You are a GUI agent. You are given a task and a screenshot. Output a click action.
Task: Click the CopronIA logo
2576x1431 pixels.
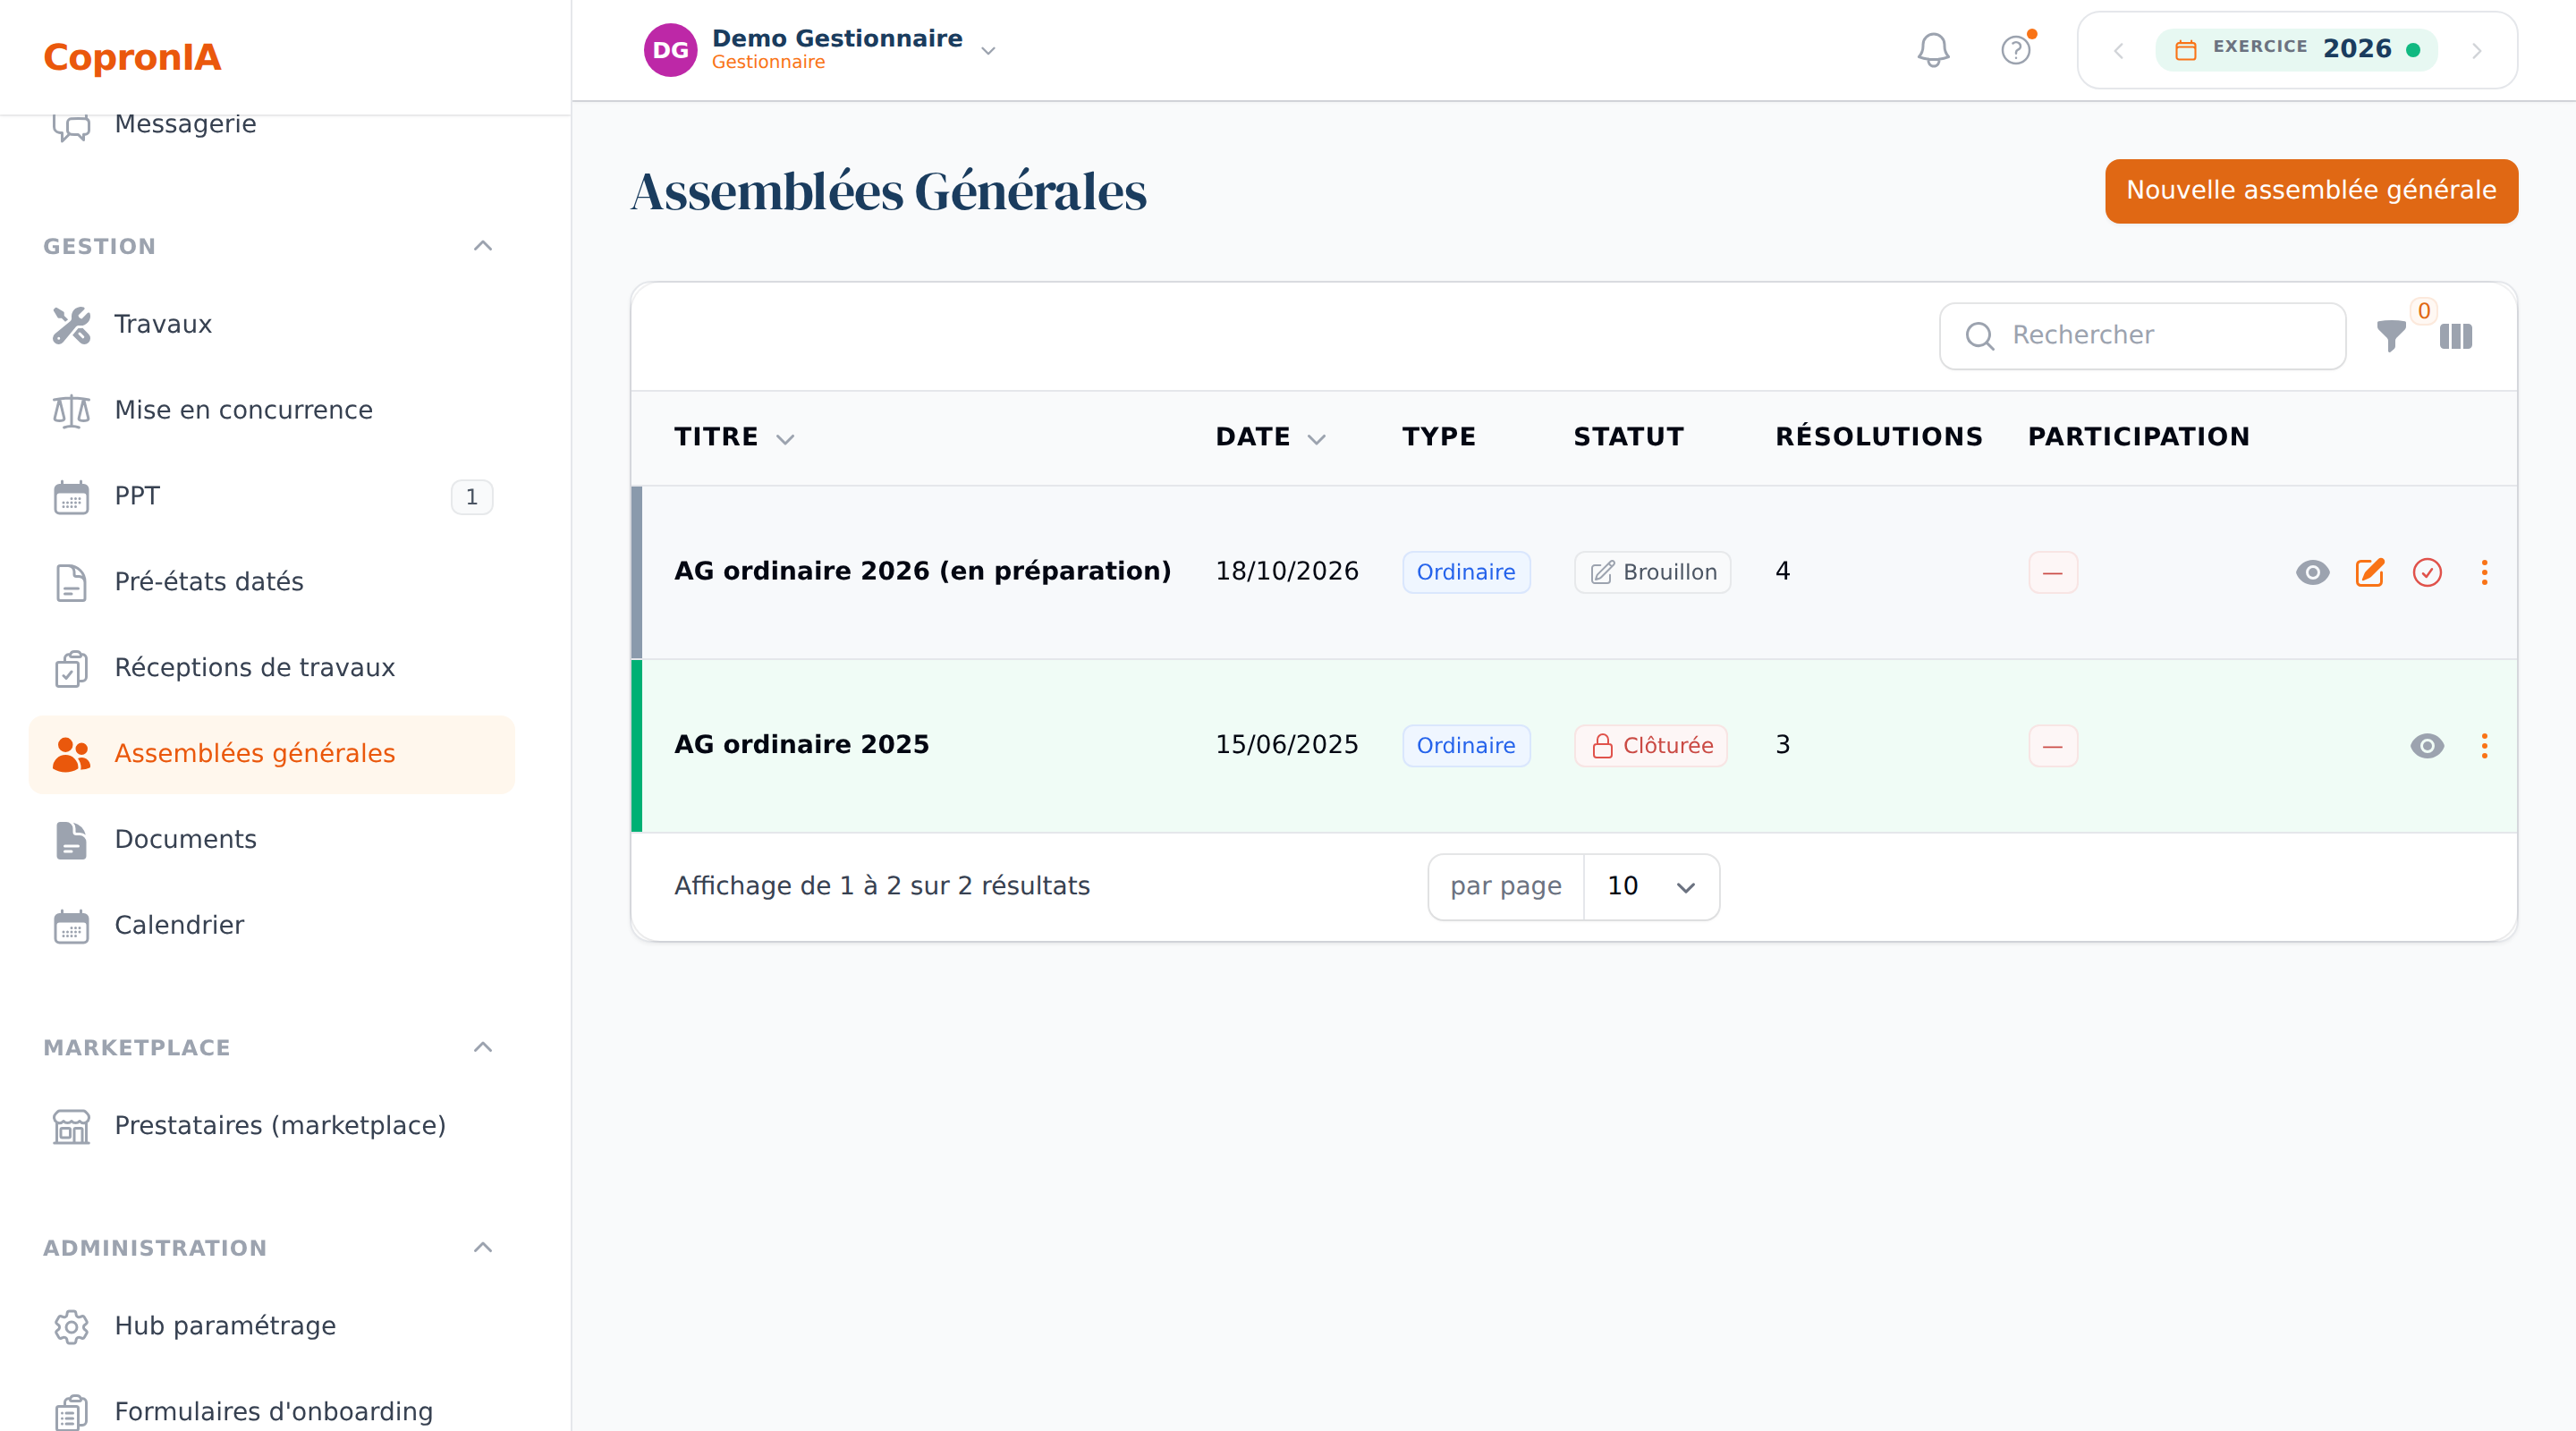(x=132, y=57)
